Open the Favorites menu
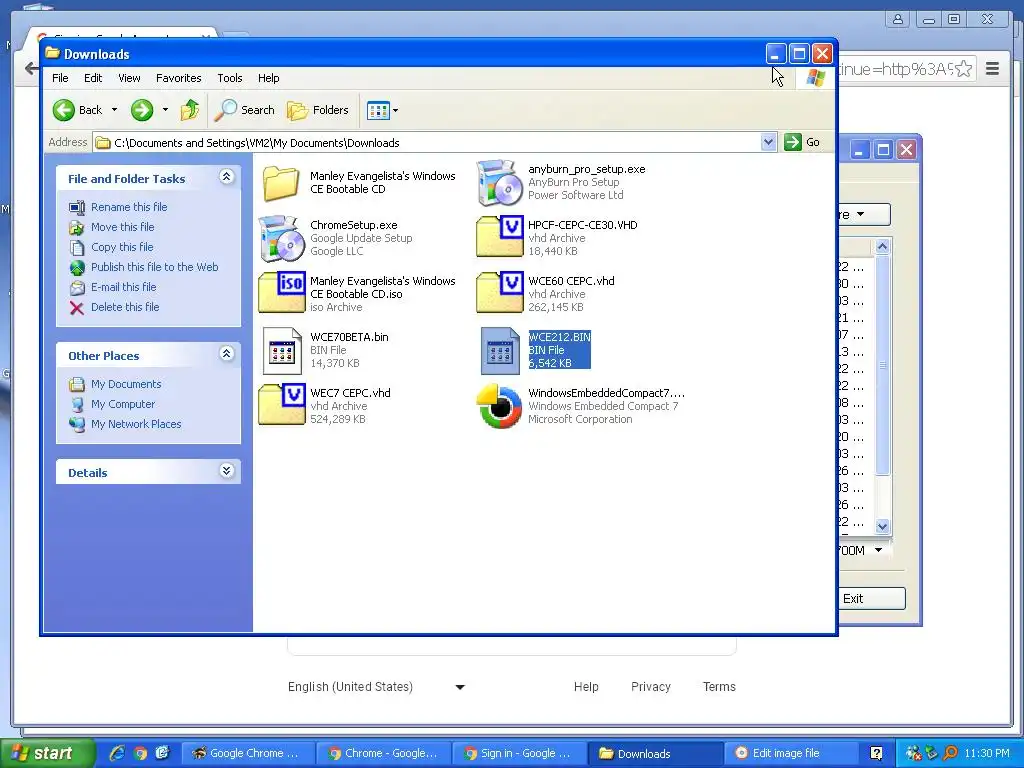 tap(178, 78)
